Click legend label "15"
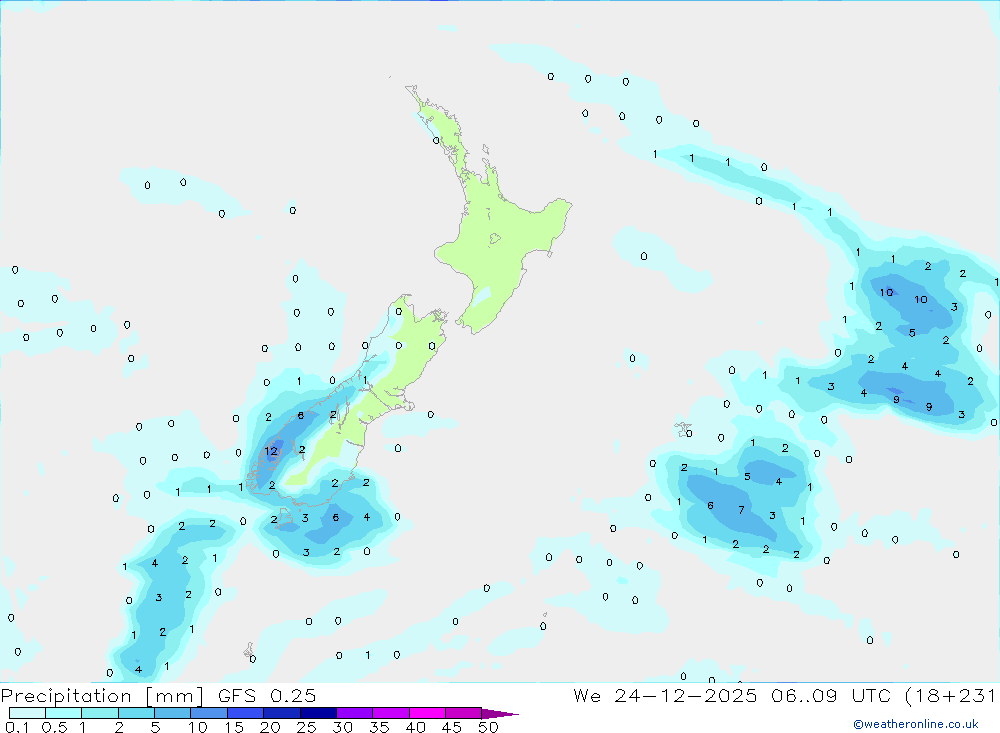 click(x=234, y=727)
